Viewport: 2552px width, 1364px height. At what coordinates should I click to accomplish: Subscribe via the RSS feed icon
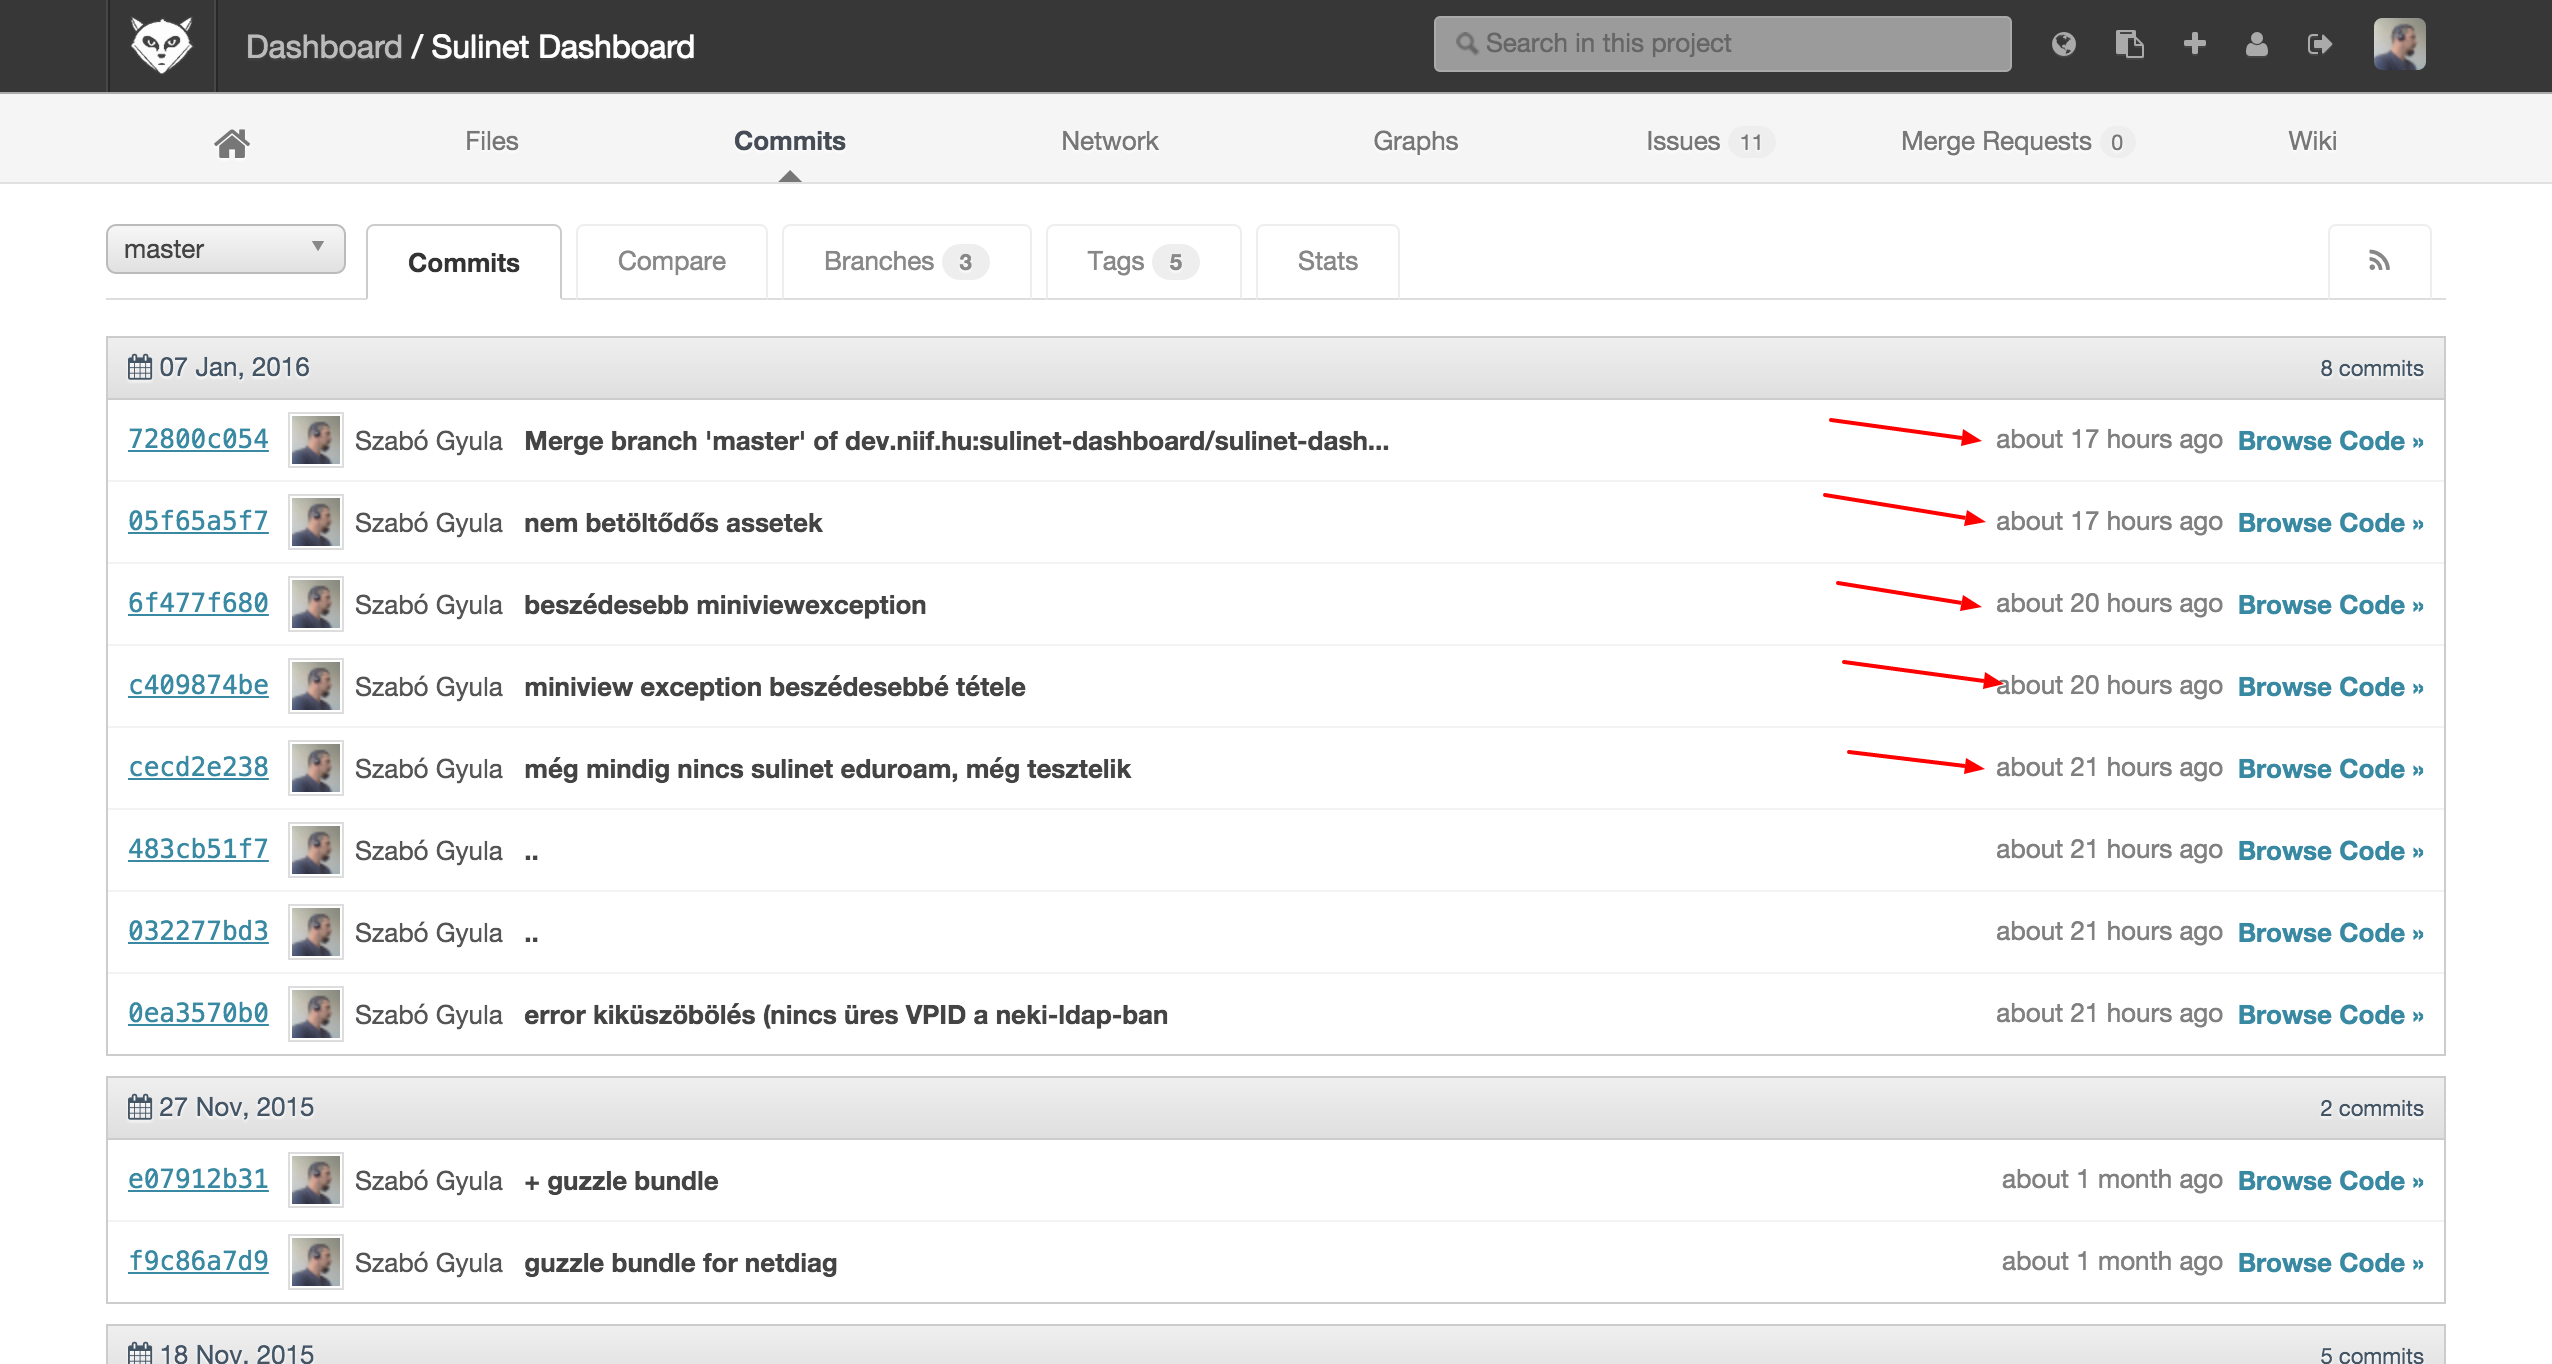(x=2379, y=261)
